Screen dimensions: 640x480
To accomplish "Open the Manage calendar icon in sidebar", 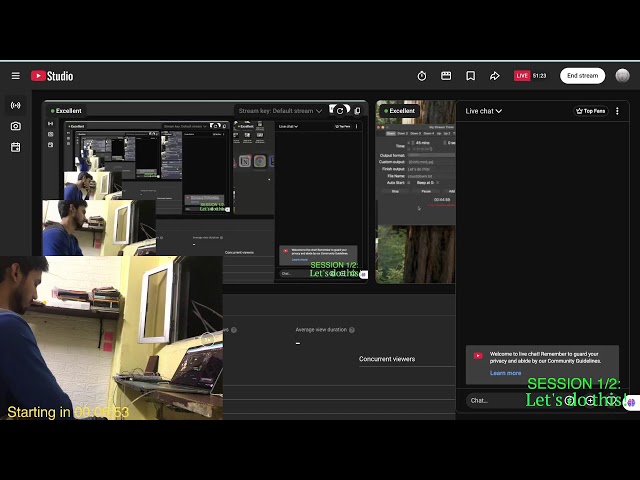I will point(16,147).
